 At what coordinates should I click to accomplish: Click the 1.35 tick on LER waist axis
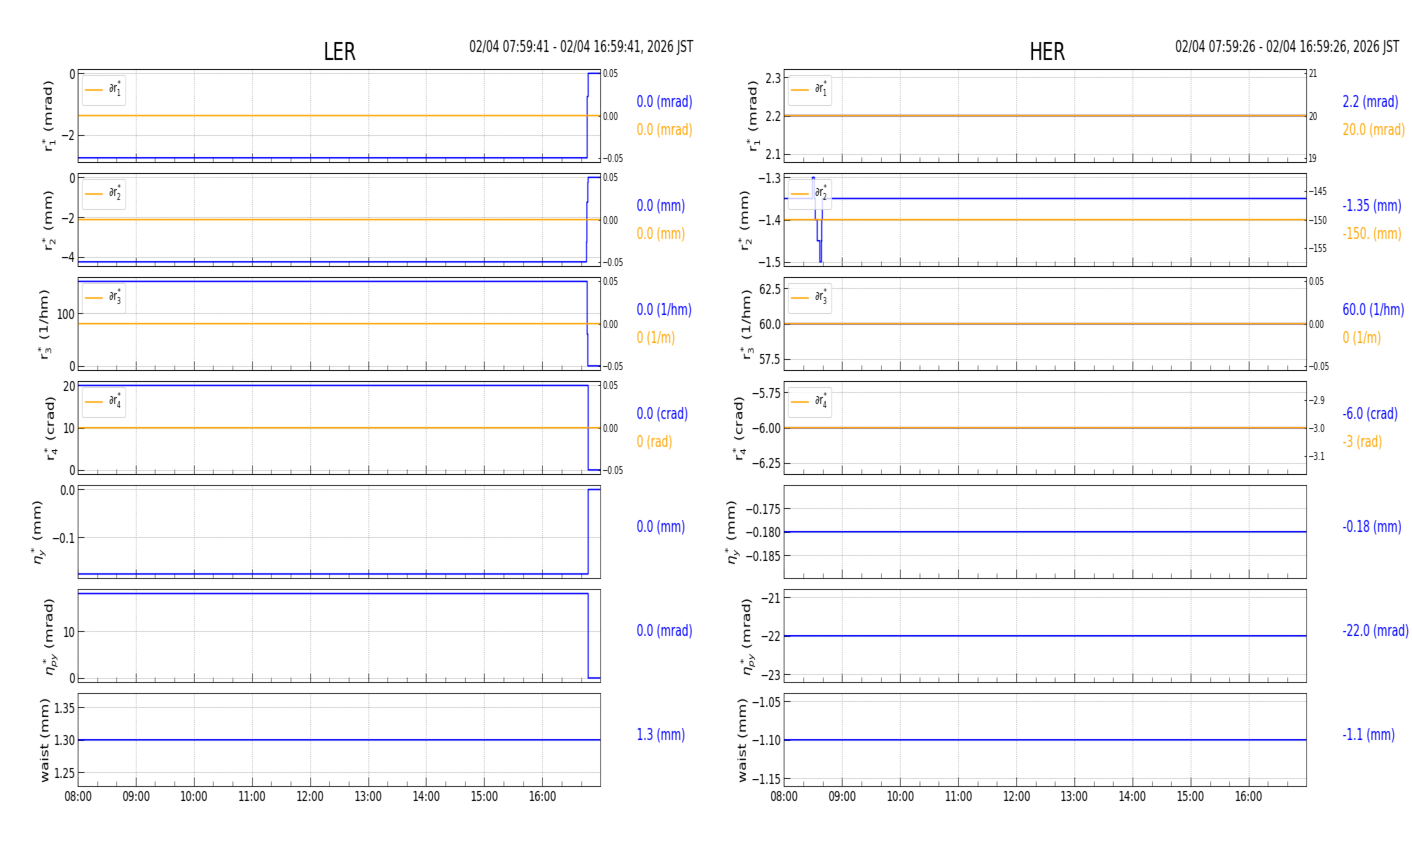click(x=64, y=708)
